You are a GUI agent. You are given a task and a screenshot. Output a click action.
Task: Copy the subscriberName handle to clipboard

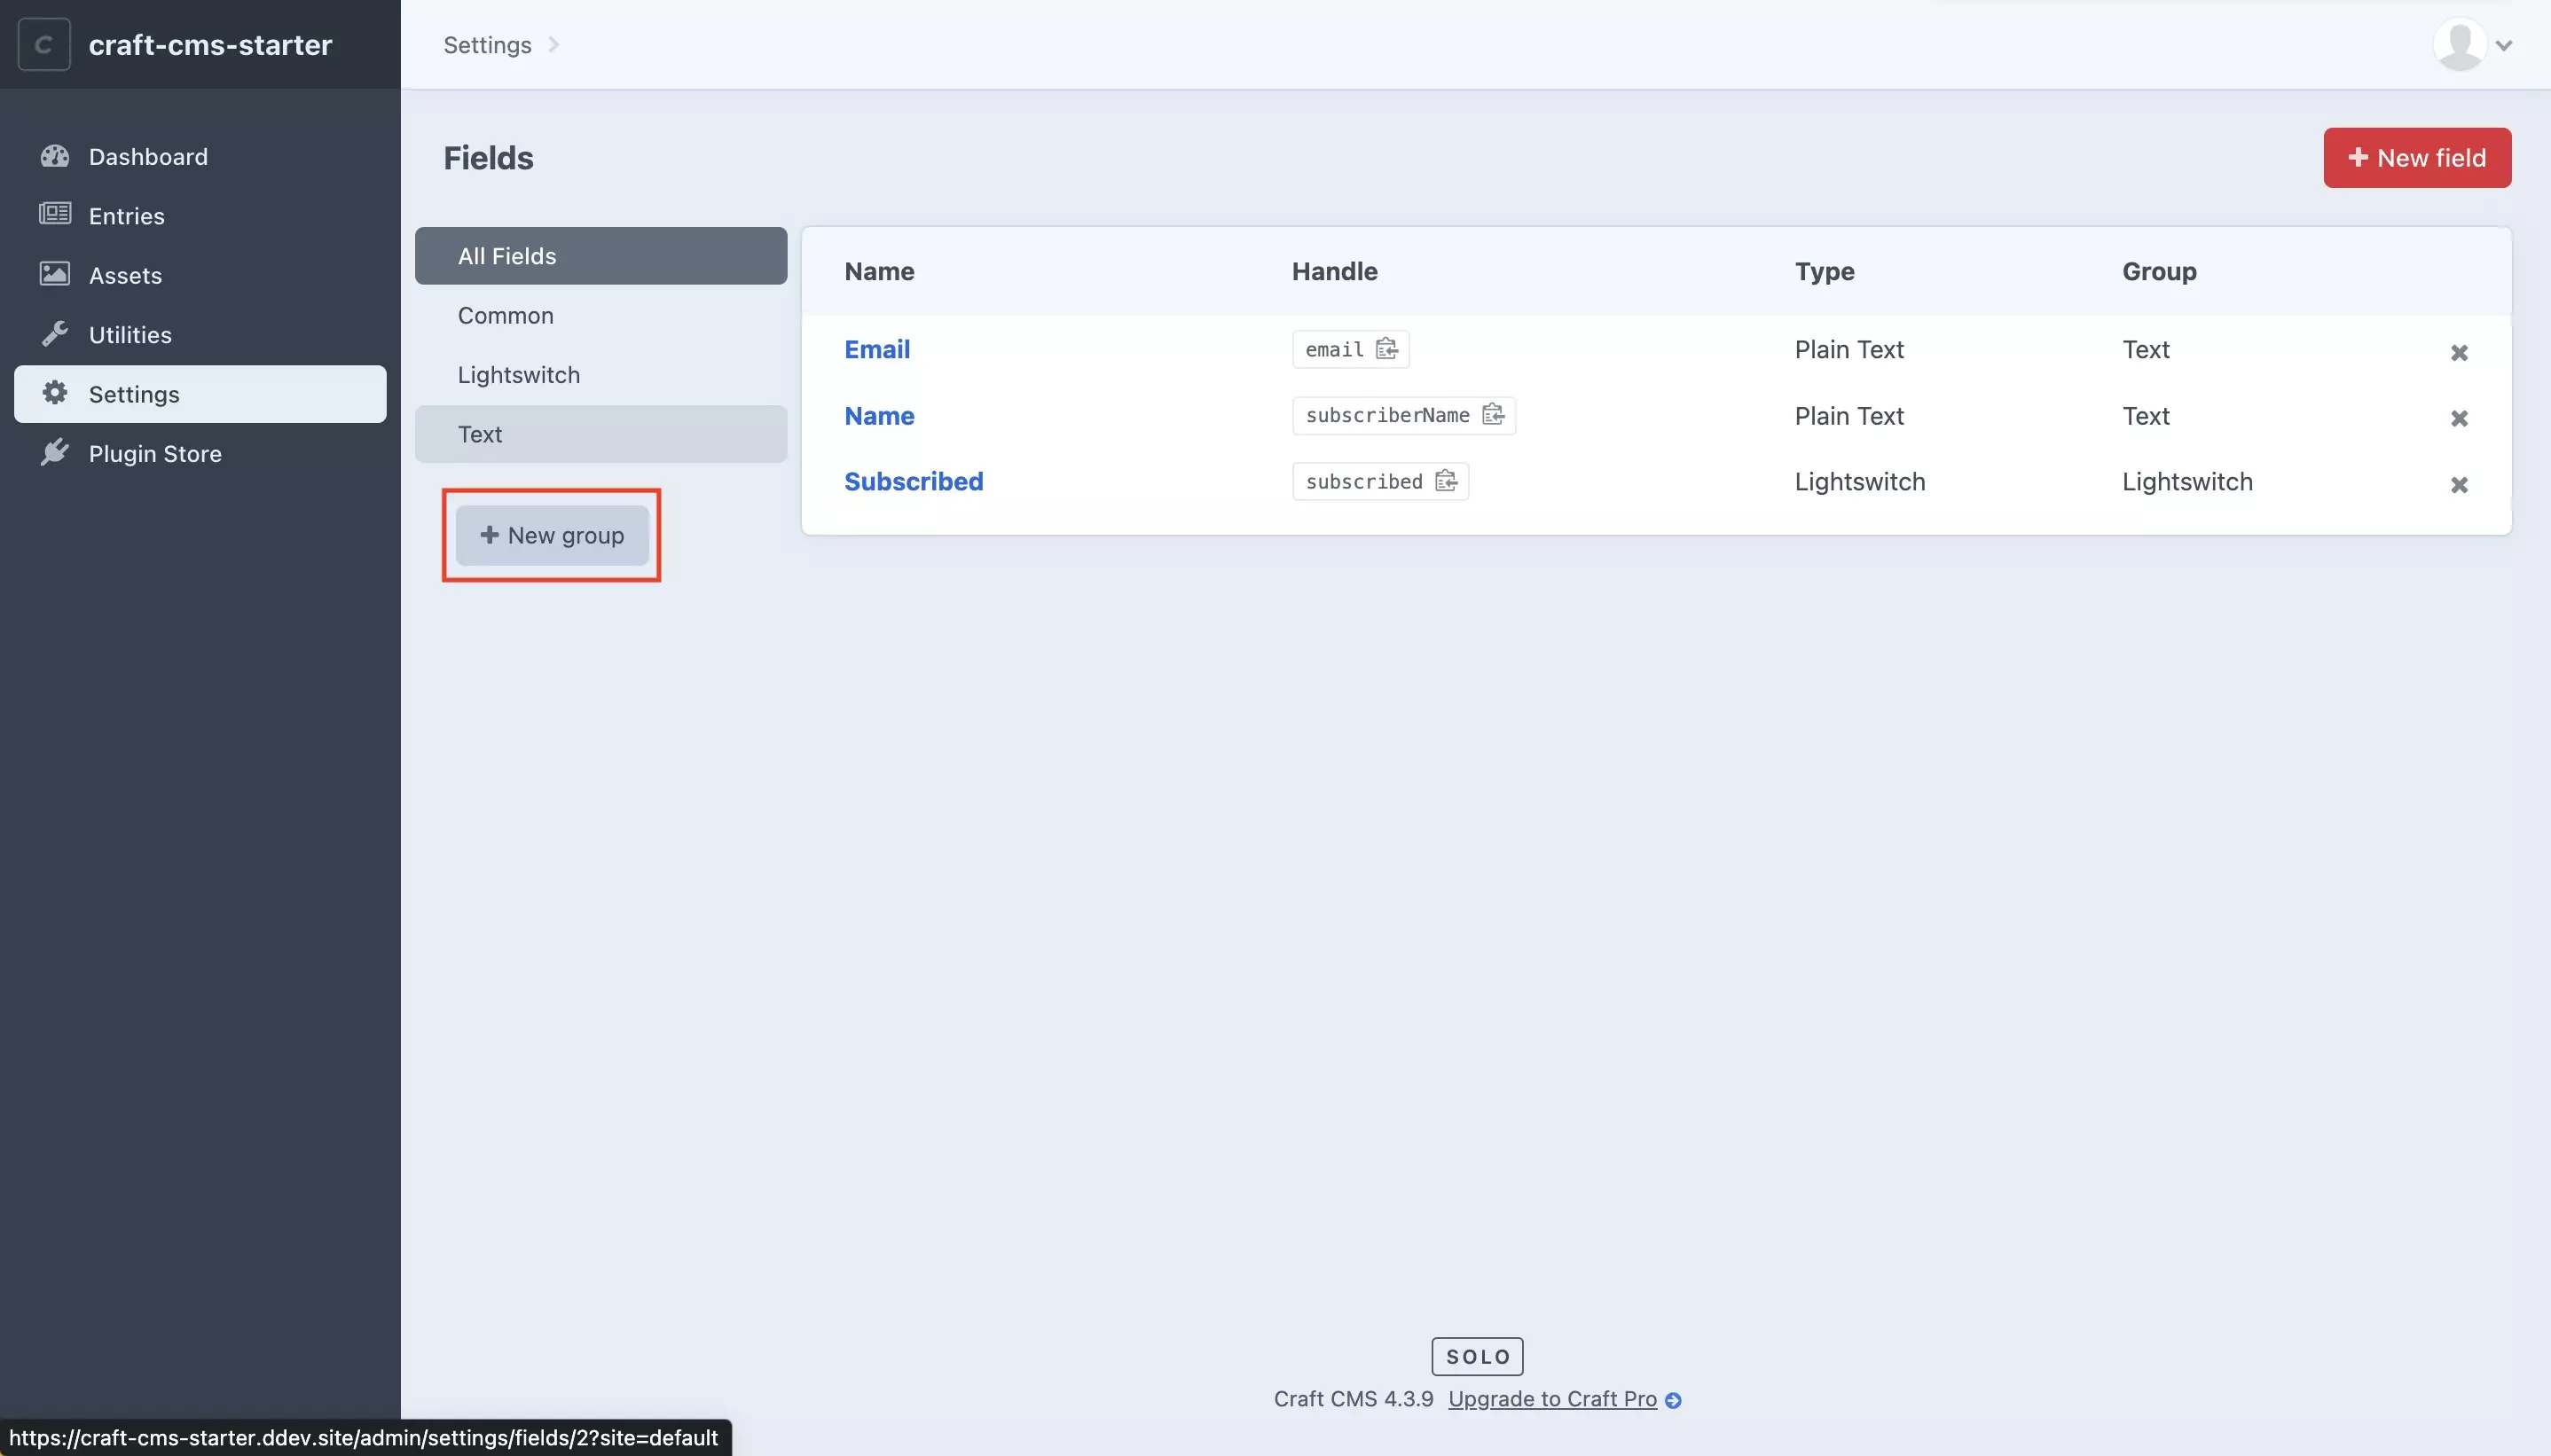pos(1493,415)
